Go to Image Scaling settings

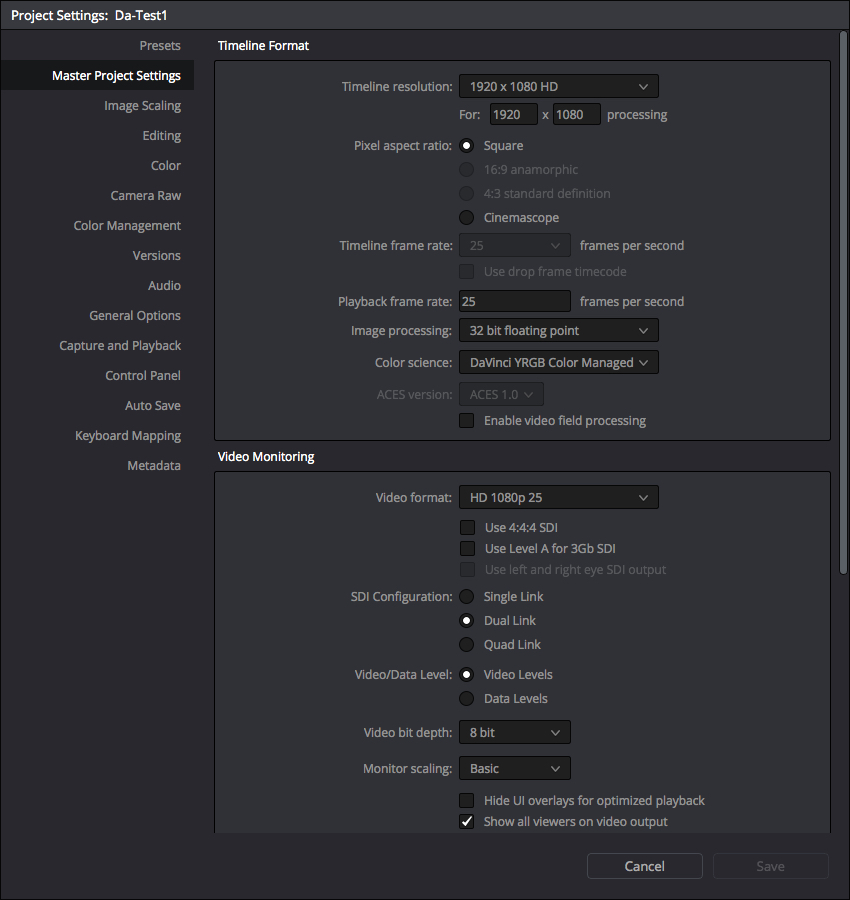[x=142, y=106]
